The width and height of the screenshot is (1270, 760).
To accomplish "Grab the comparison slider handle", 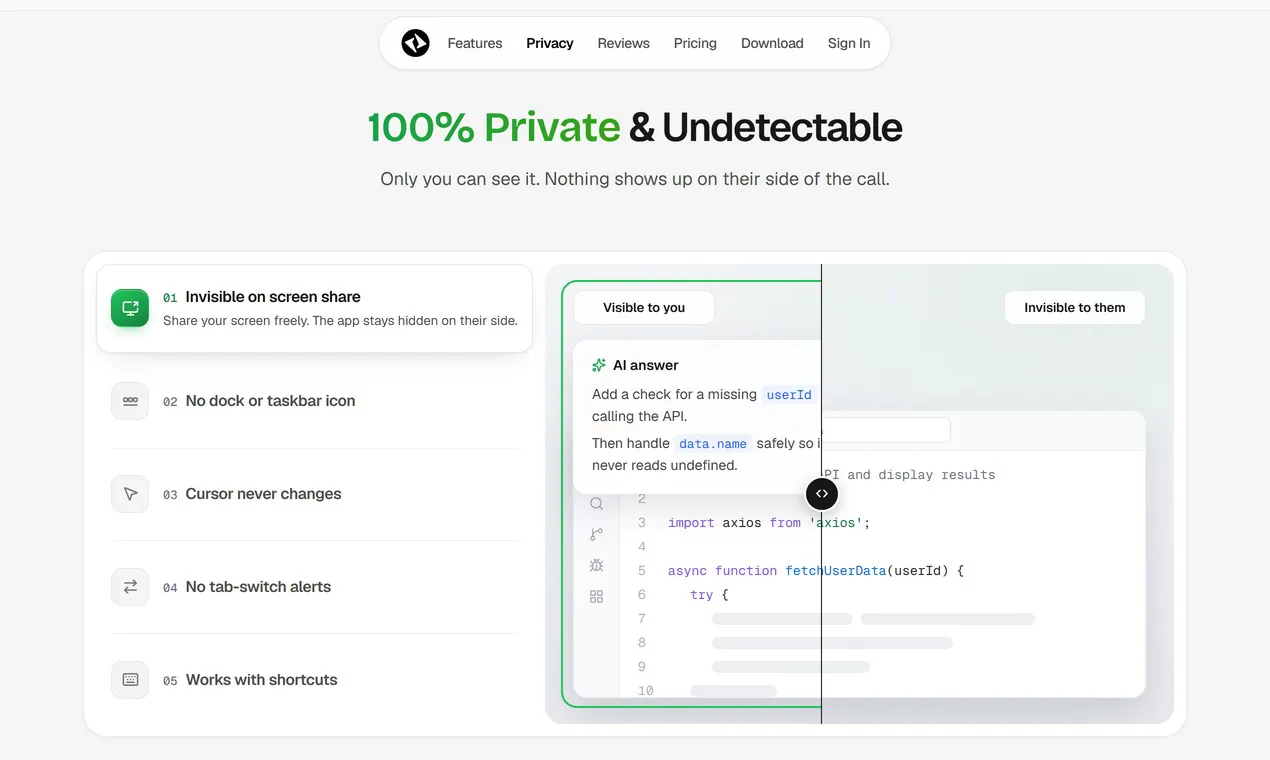I will tap(821, 493).
